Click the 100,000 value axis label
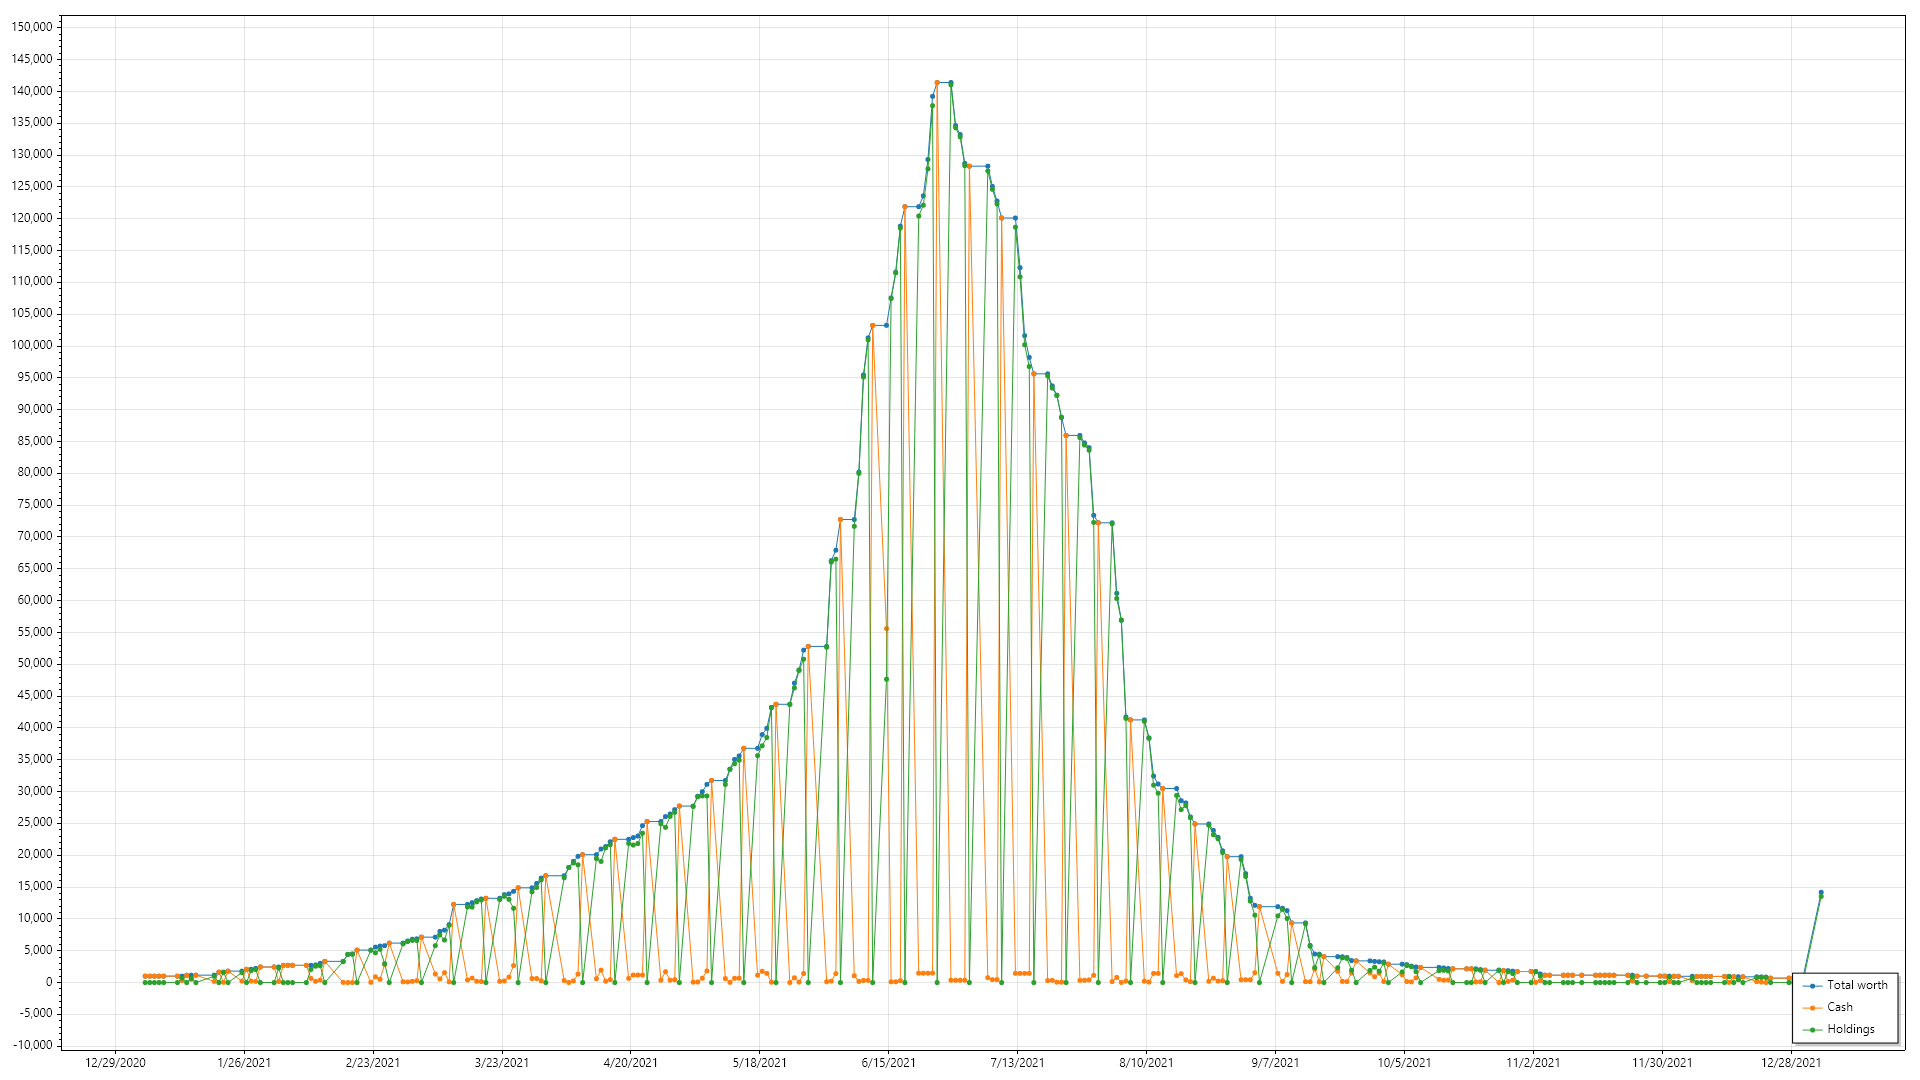Image resolution: width=1920 pixels, height=1080 pixels. [x=32, y=345]
